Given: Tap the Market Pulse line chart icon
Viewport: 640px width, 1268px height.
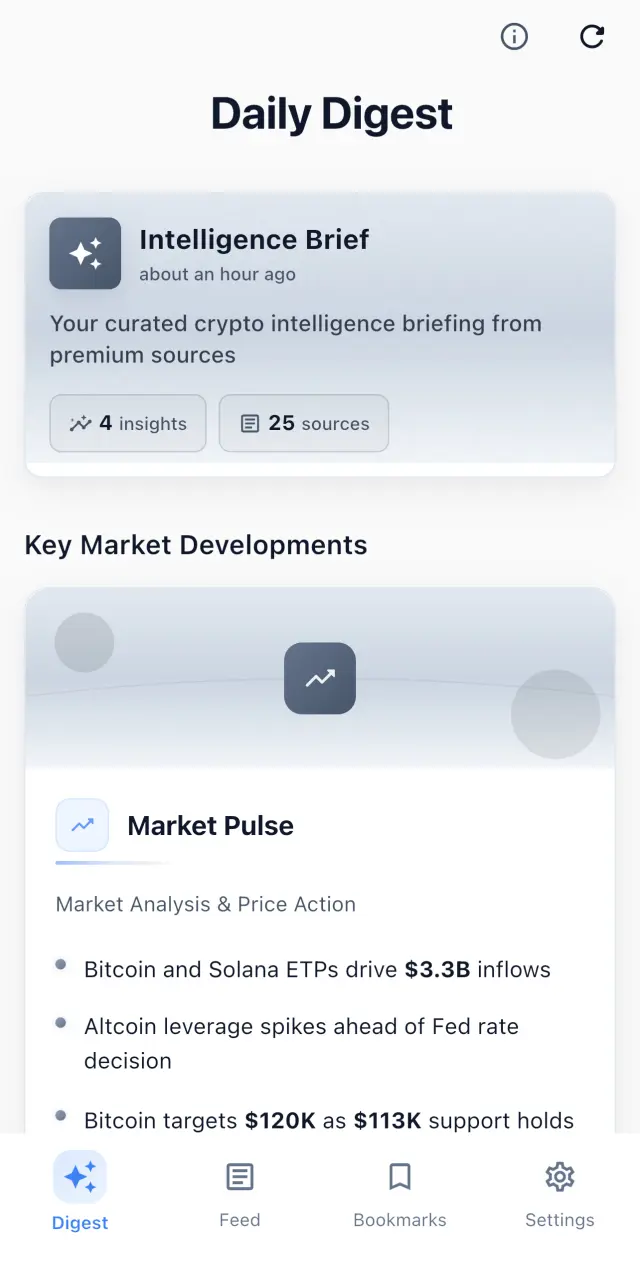Looking at the screenshot, I should pos(81,825).
